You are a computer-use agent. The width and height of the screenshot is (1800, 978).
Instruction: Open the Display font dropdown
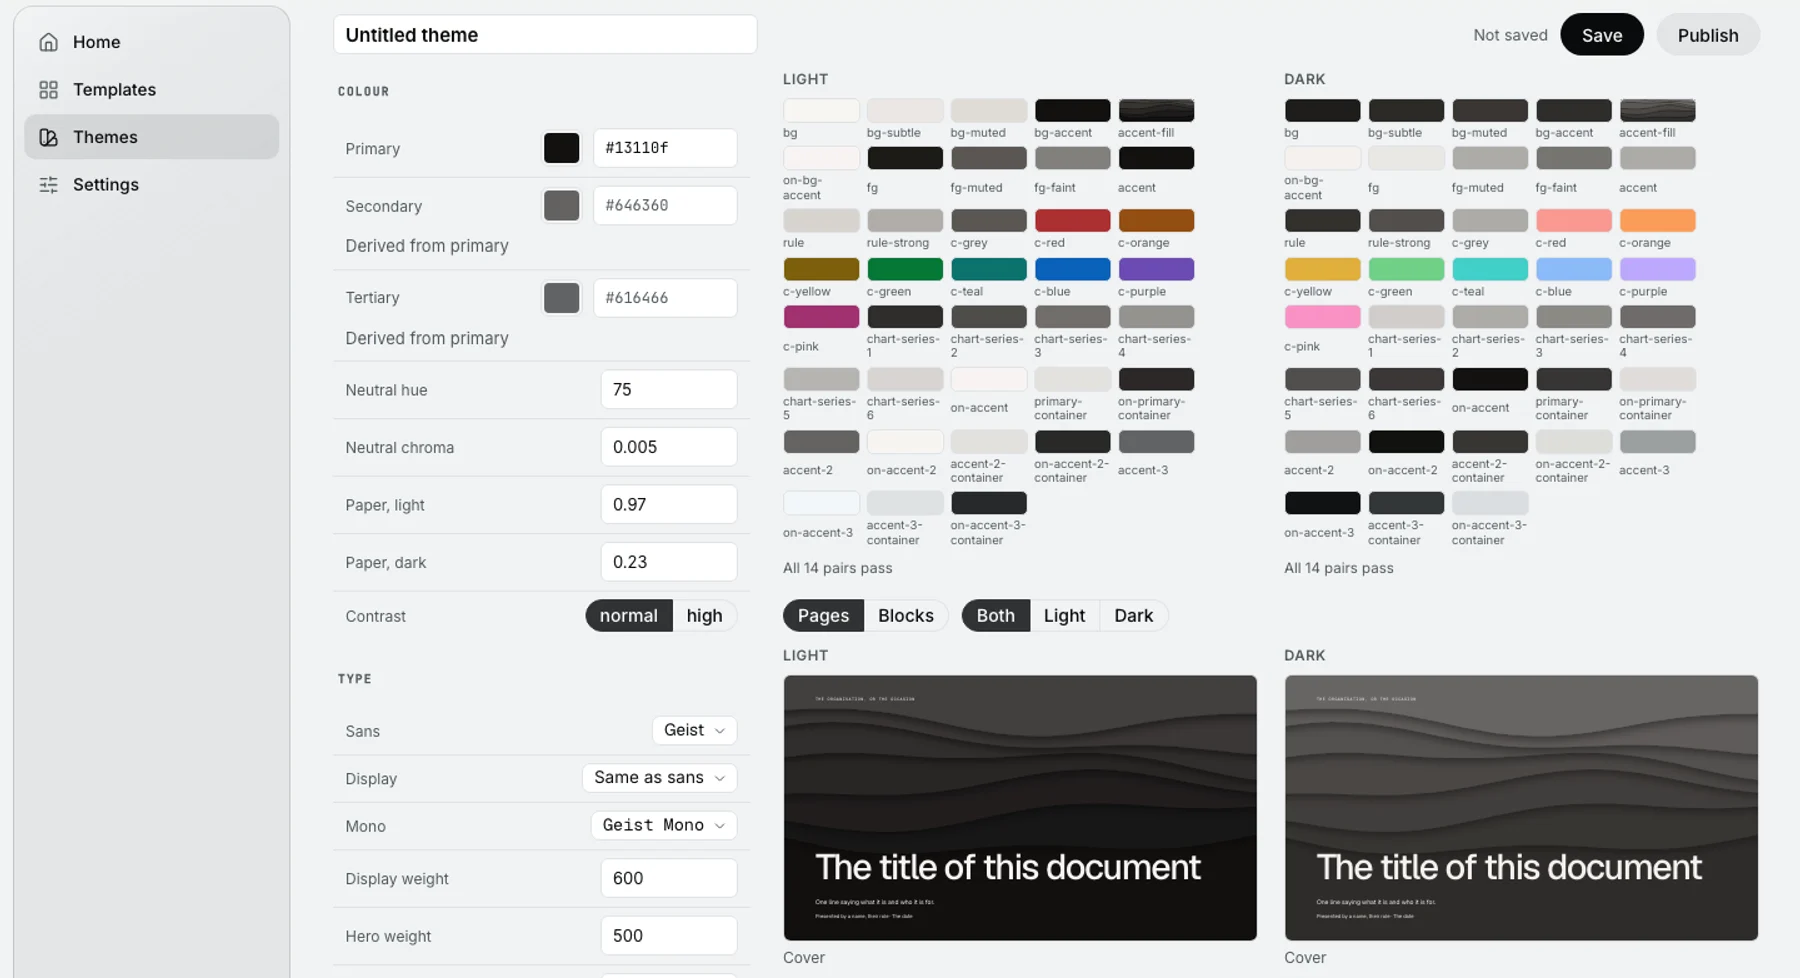[x=659, y=778]
